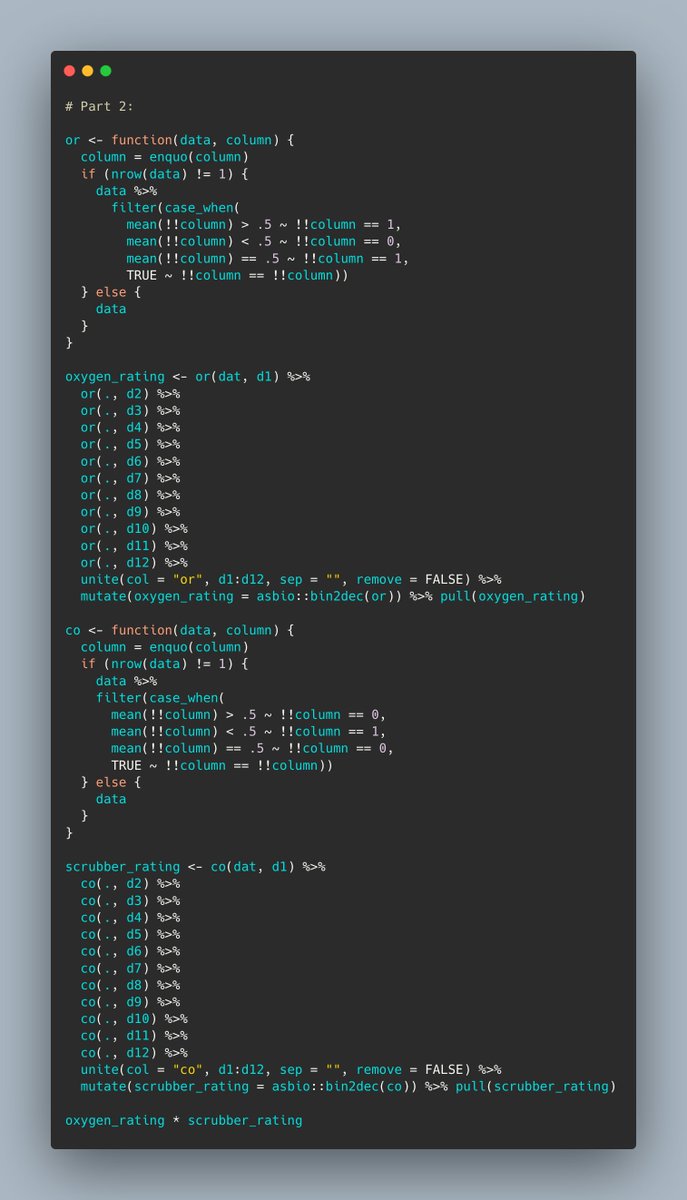The width and height of the screenshot is (687, 1200).
Task: Click the unite(col = "or" ...) line
Action: (x=291, y=579)
